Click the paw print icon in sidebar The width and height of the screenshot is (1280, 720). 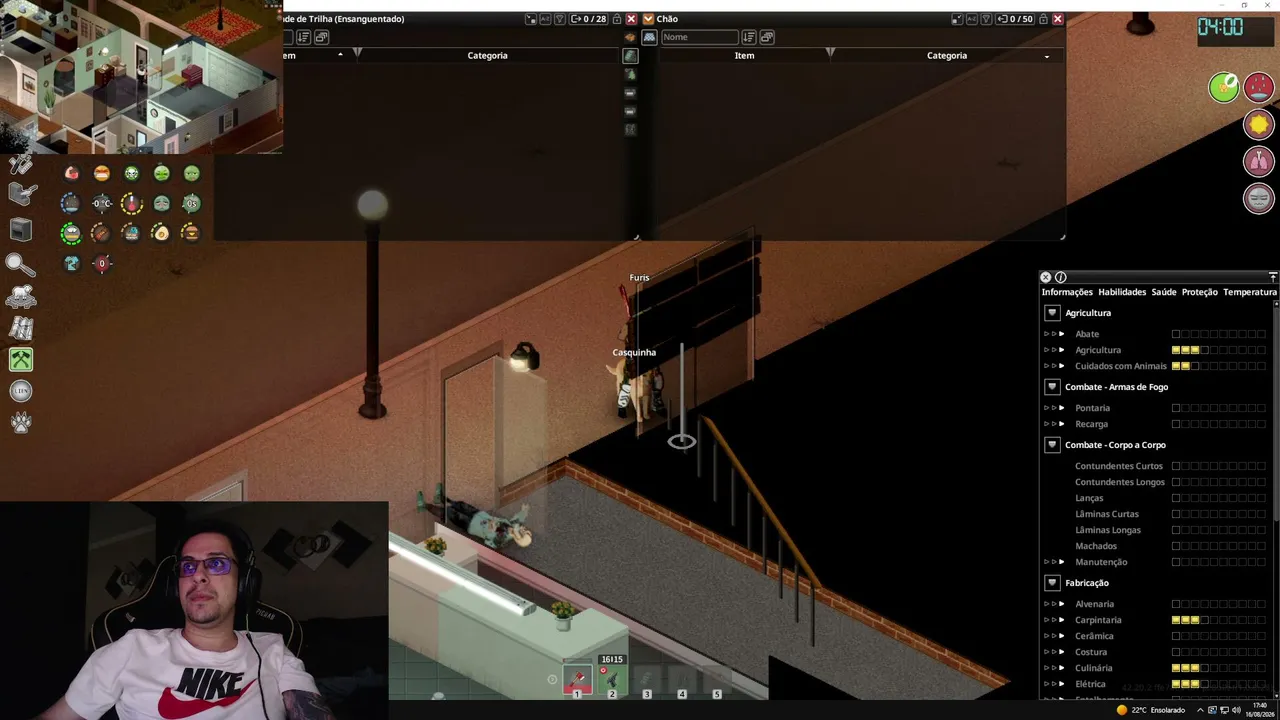coord(21,421)
